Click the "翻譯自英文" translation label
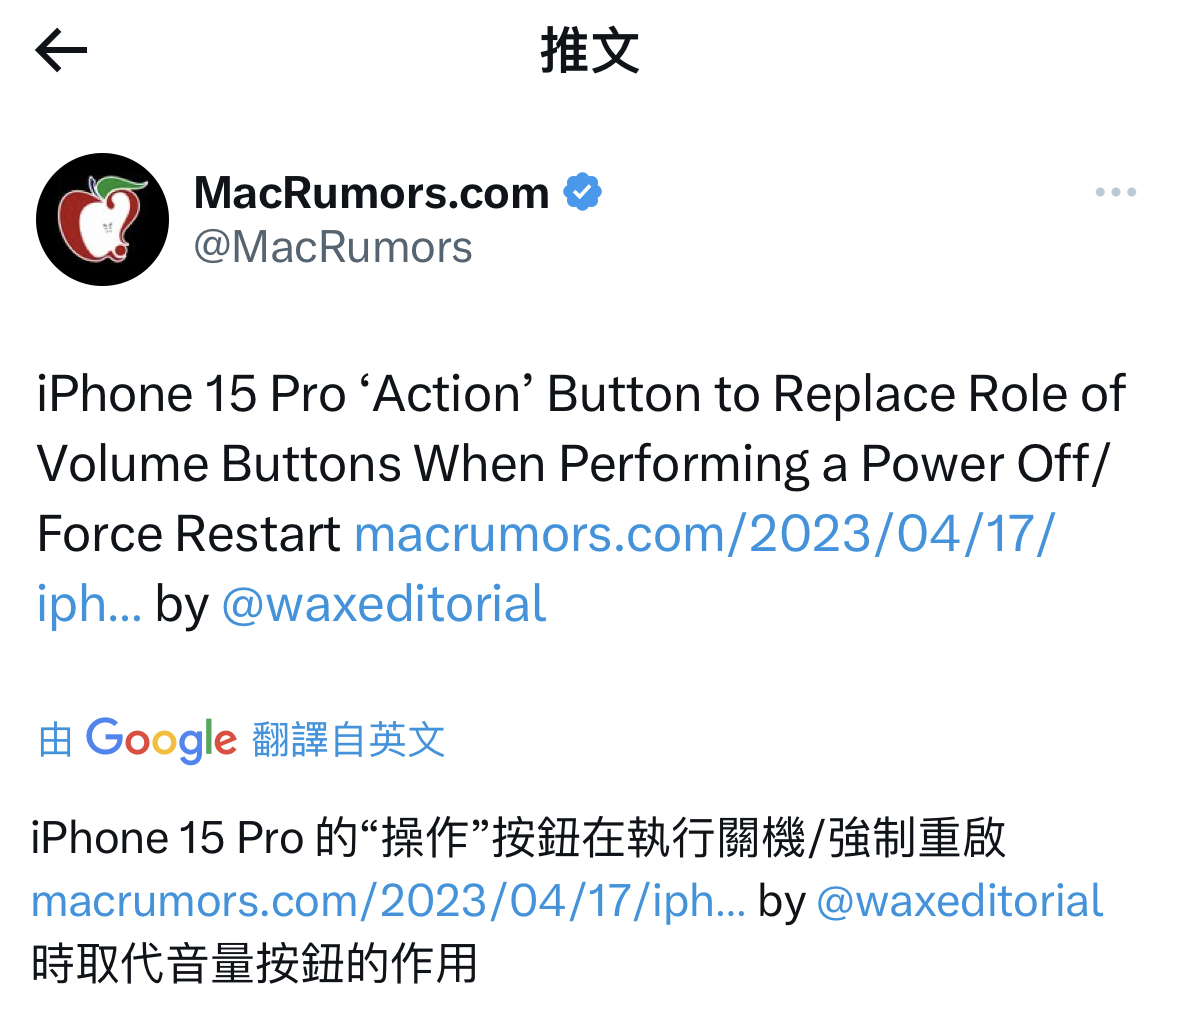Screen dimensions: 1179x1025 point(348,739)
